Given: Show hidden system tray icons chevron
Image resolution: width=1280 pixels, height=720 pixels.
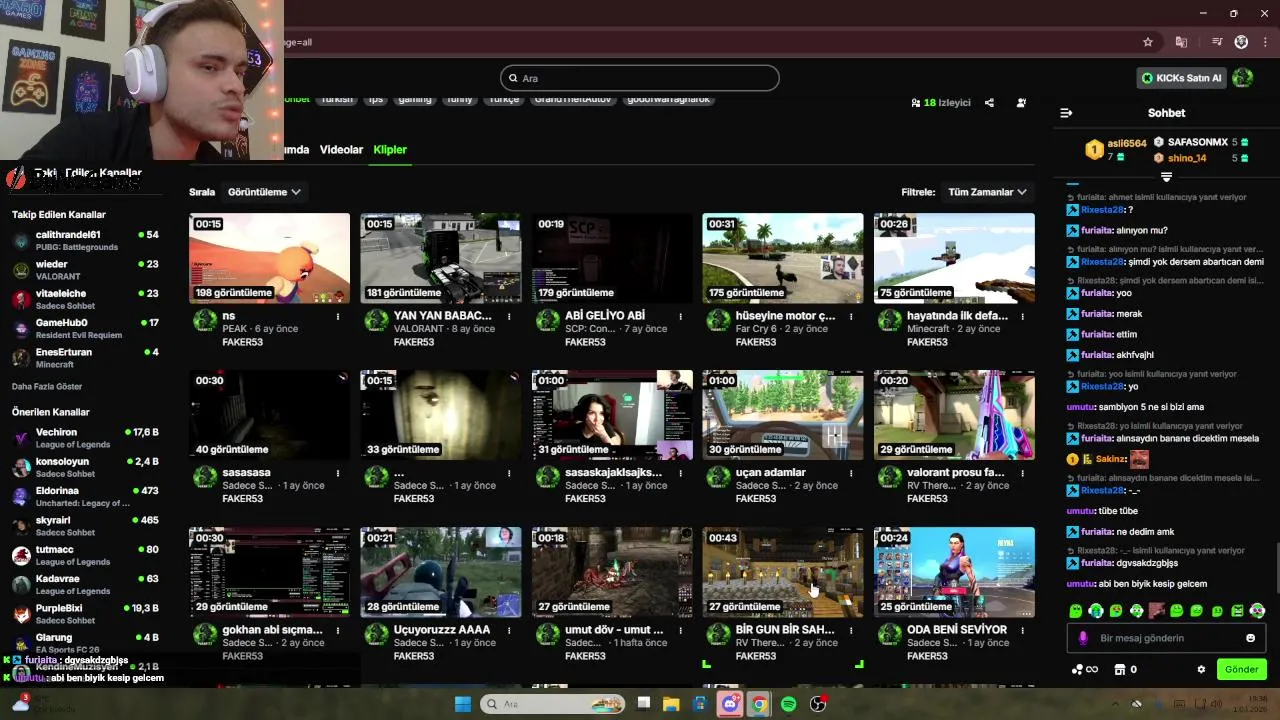Looking at the screenshot, I should pyautogui.click(x=1115, y=704).
